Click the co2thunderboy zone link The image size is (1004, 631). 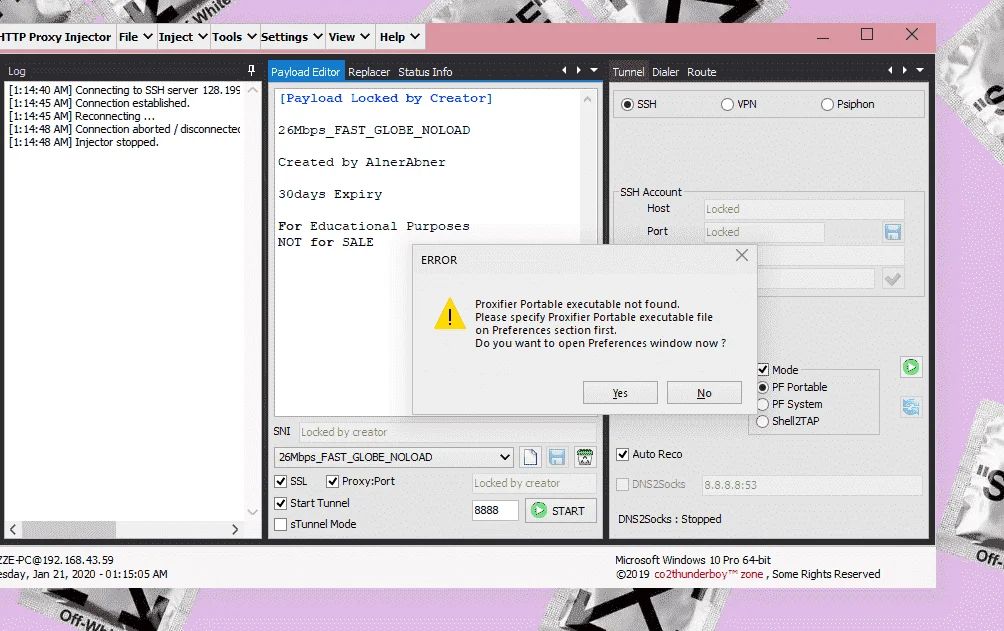(x=708, y=574)
